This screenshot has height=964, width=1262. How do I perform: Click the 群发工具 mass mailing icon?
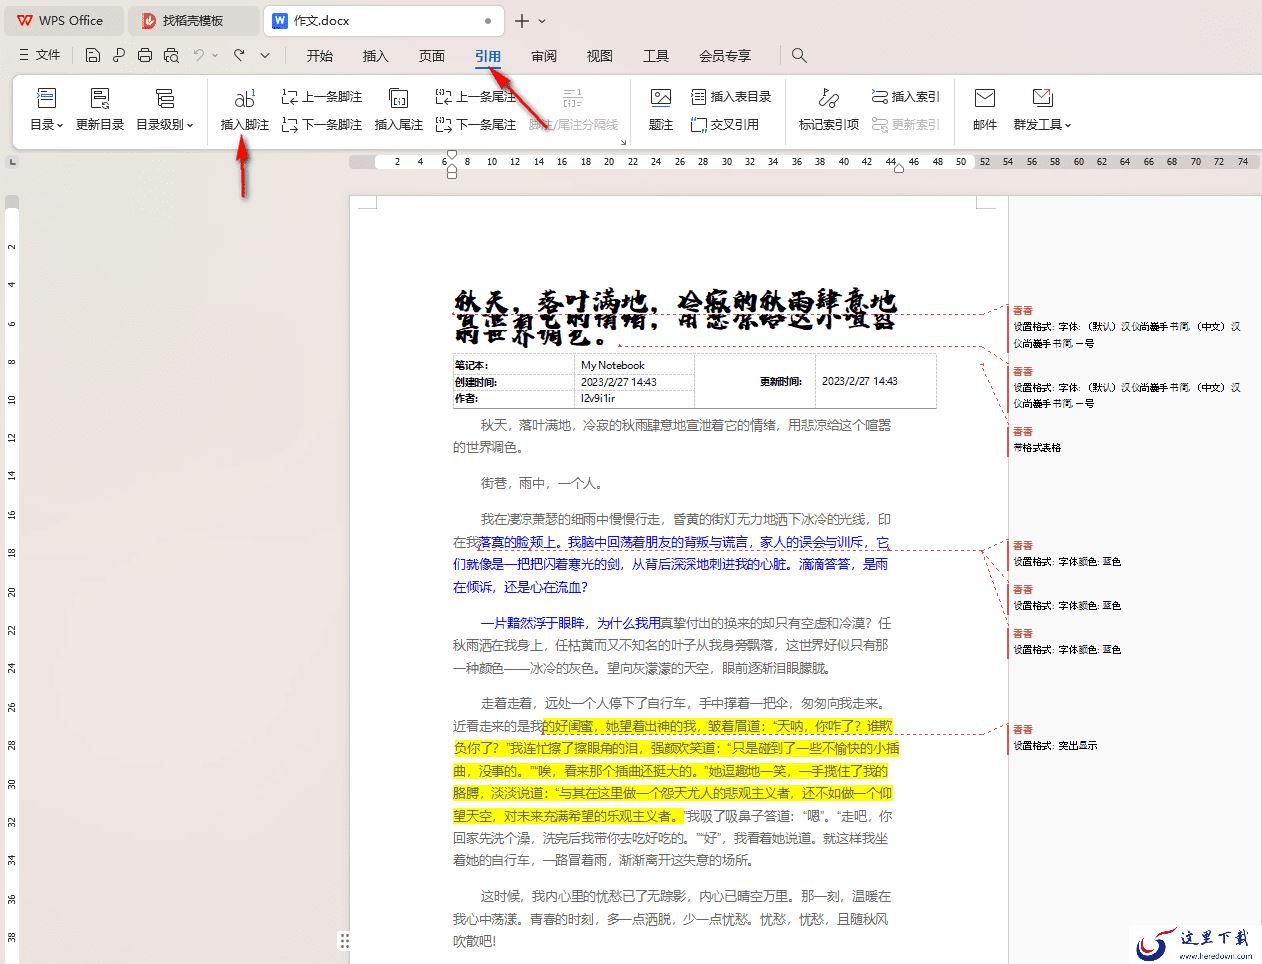(1043, 98)
